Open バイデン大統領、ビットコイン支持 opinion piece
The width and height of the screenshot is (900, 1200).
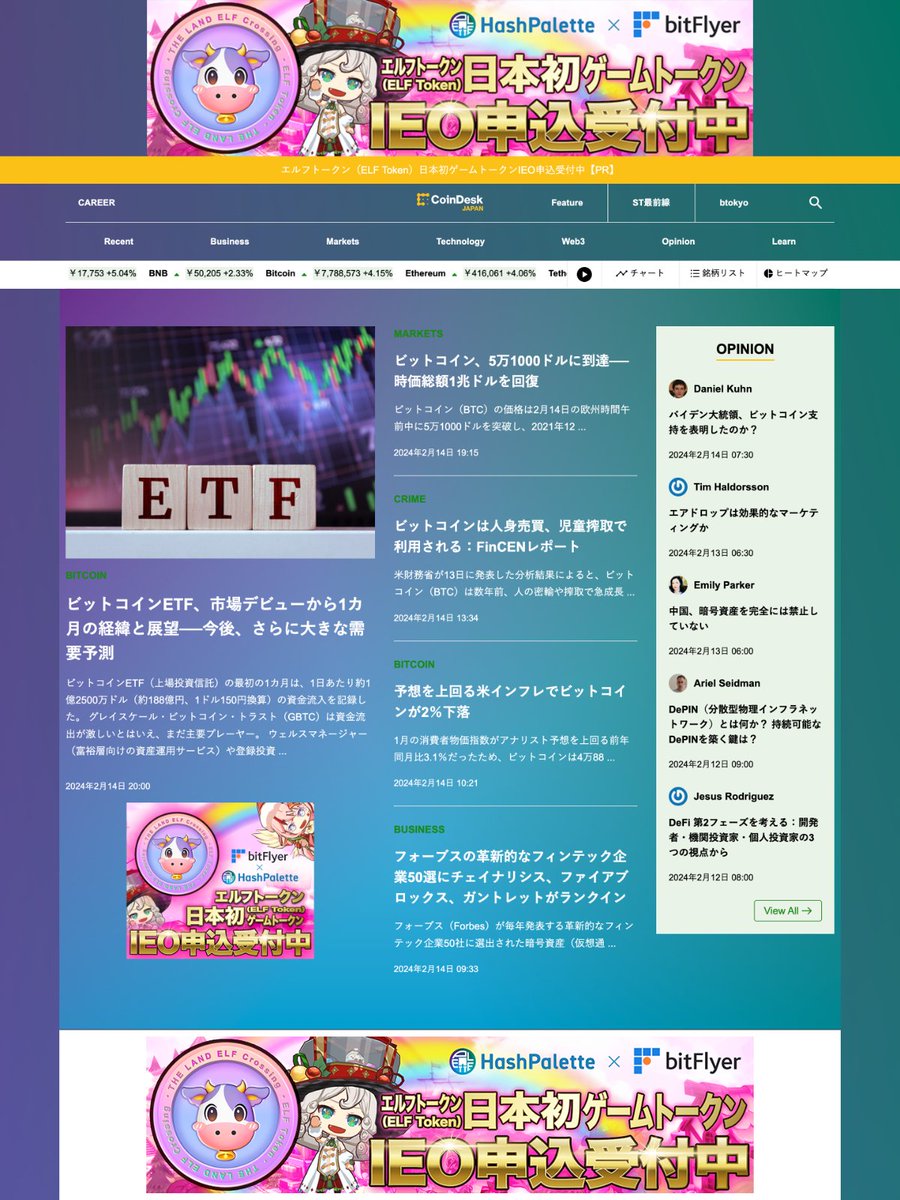click(x=744, y=422)
